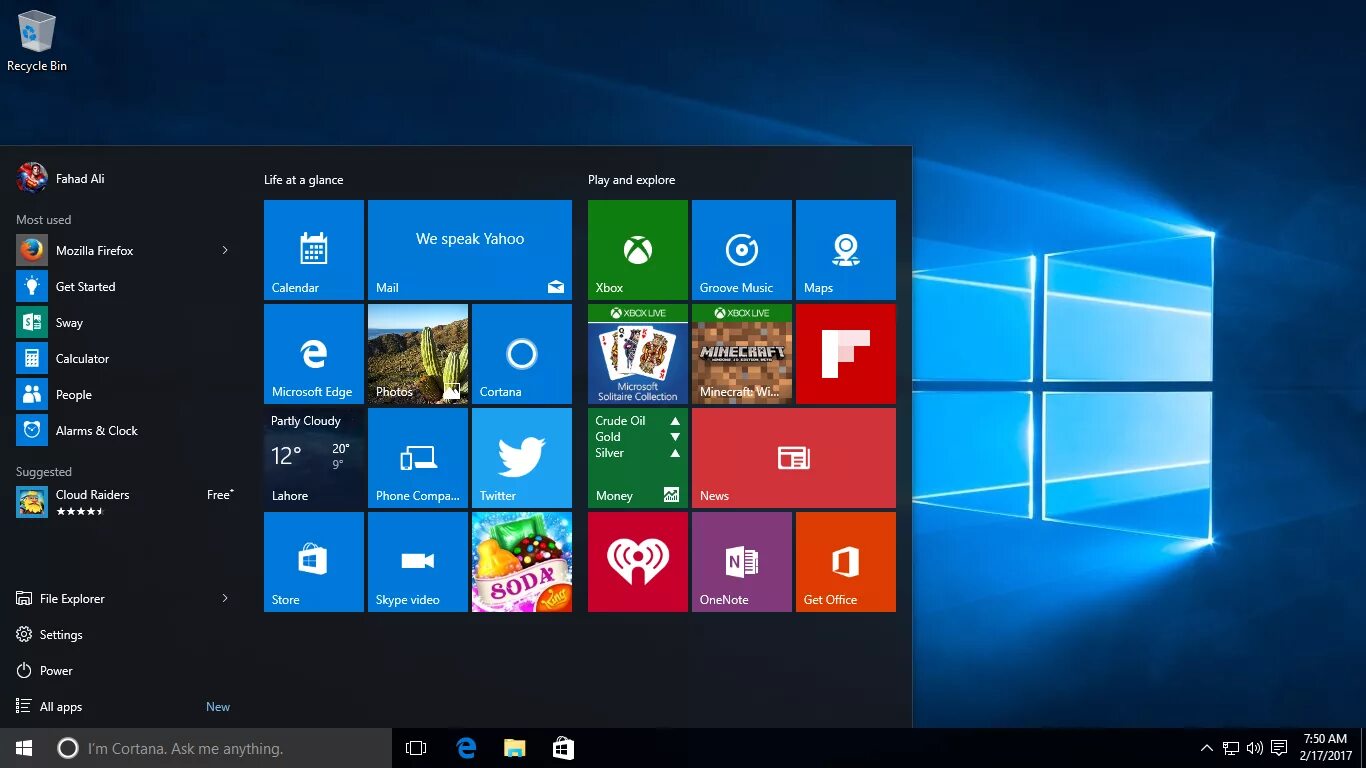Open the Xbox tile
This screenshot has height=768, width=1366.
pyautogui.click(x=638, y=250)
